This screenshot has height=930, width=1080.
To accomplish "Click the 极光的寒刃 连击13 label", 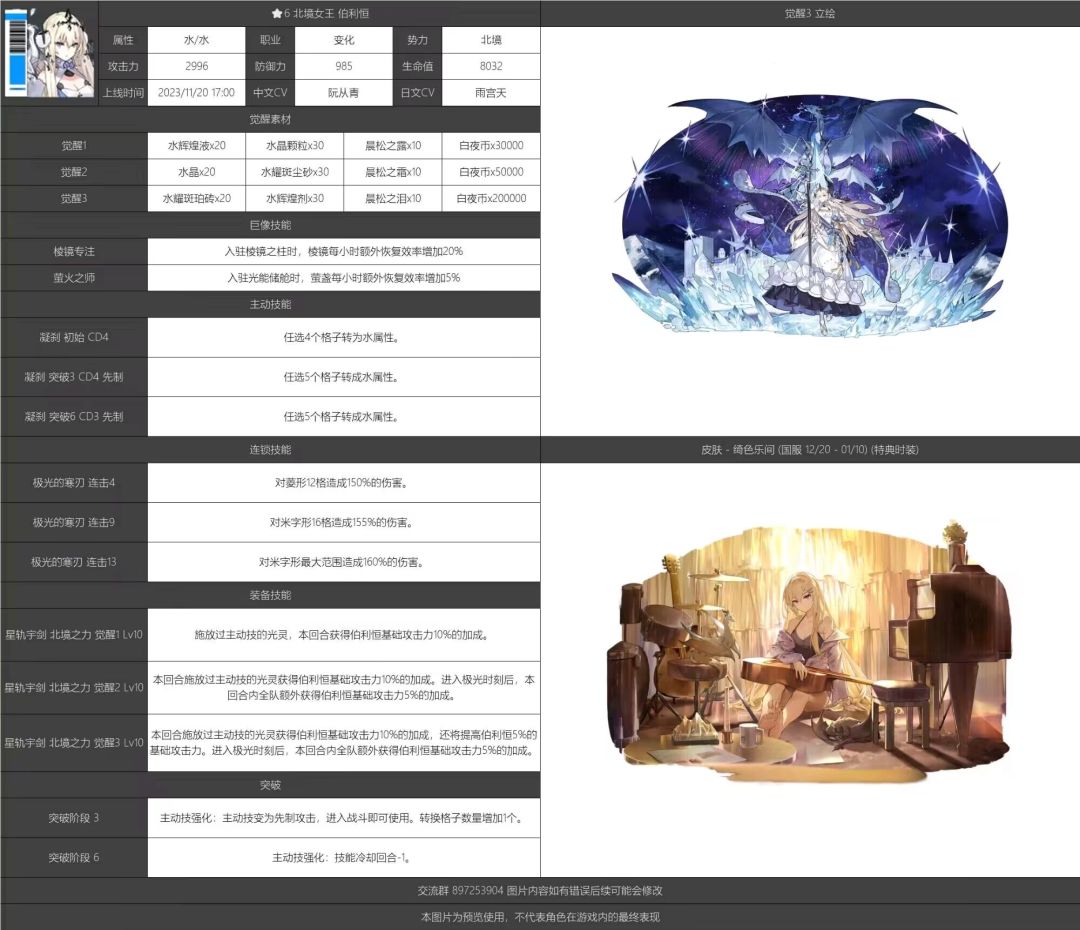I will (x=74, y=561).
